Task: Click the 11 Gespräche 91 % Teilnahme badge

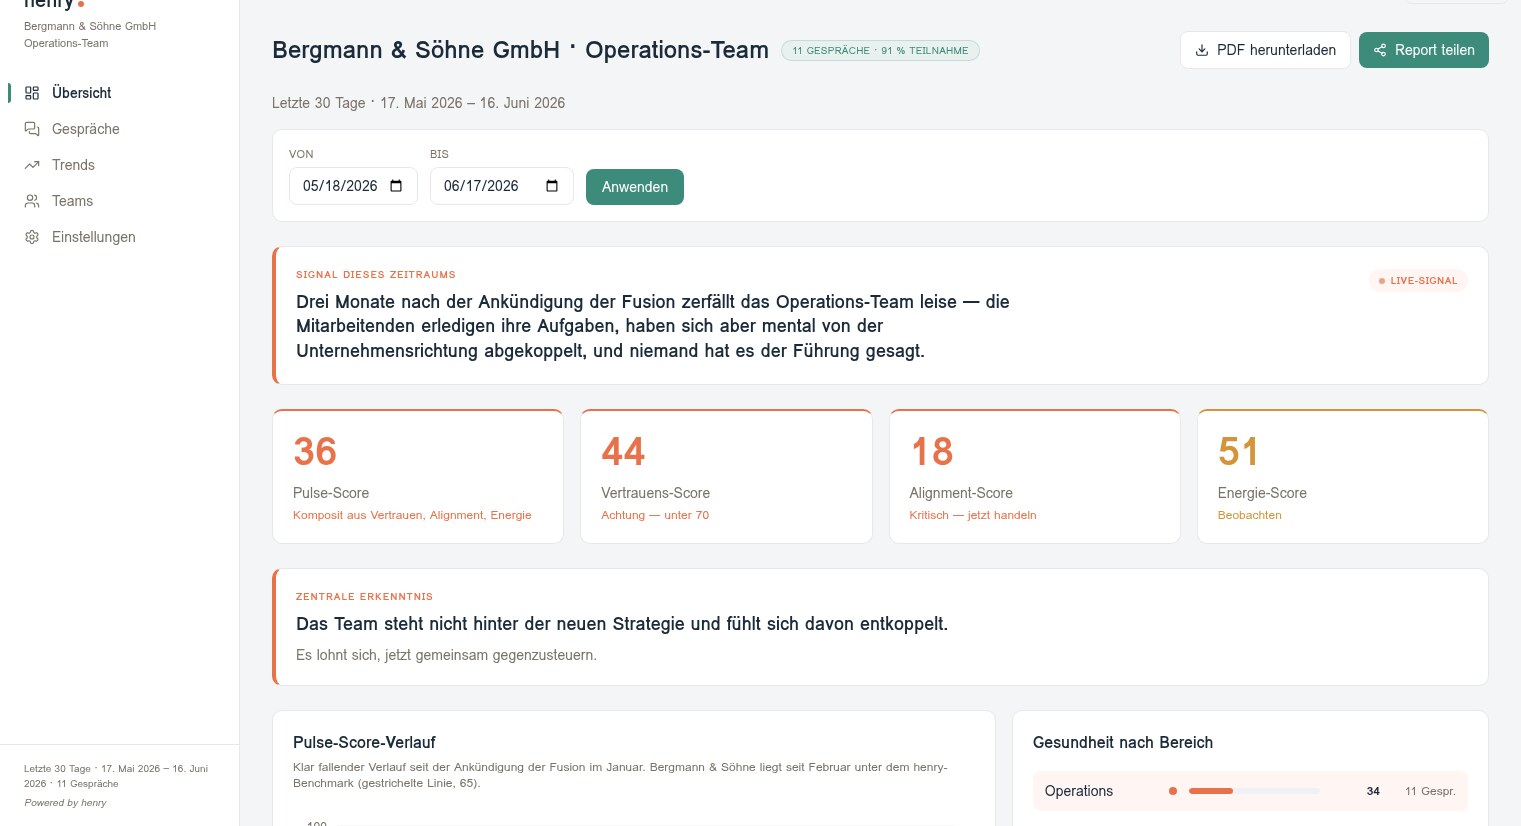Action: [x=880, y=50]
